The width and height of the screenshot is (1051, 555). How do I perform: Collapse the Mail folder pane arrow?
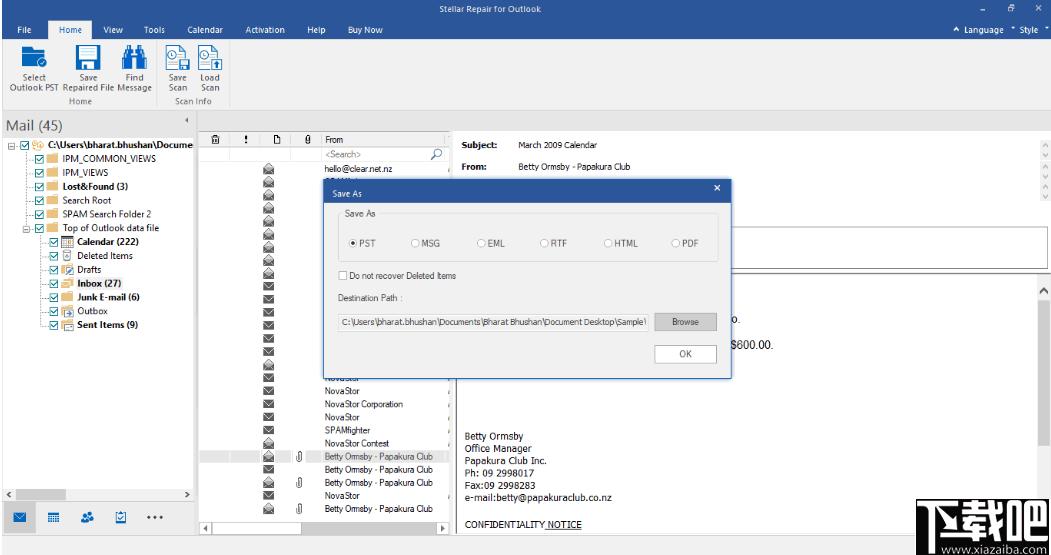click(186, 121)
